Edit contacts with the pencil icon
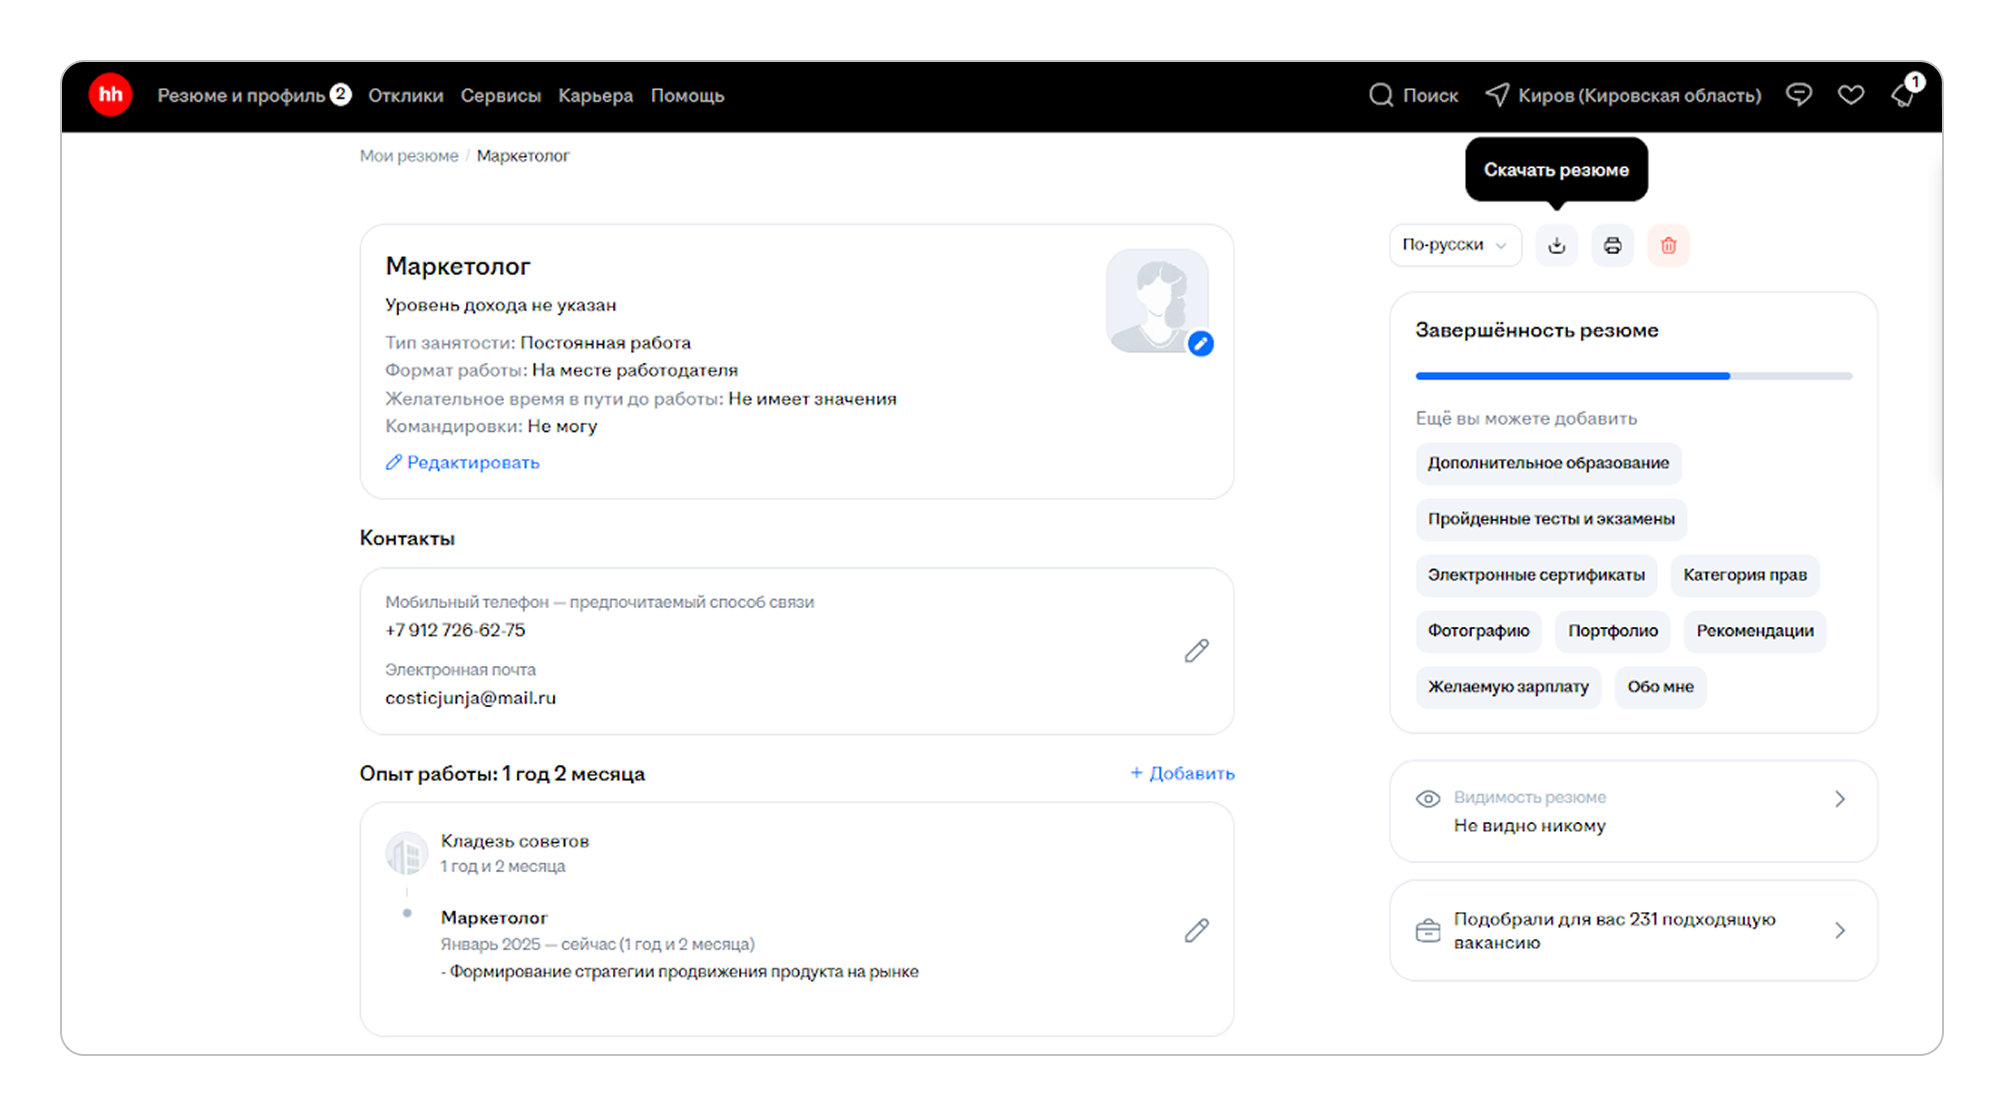Image resolution: width=2004 pixels, height=1116 pixels. click(1196, 651)
